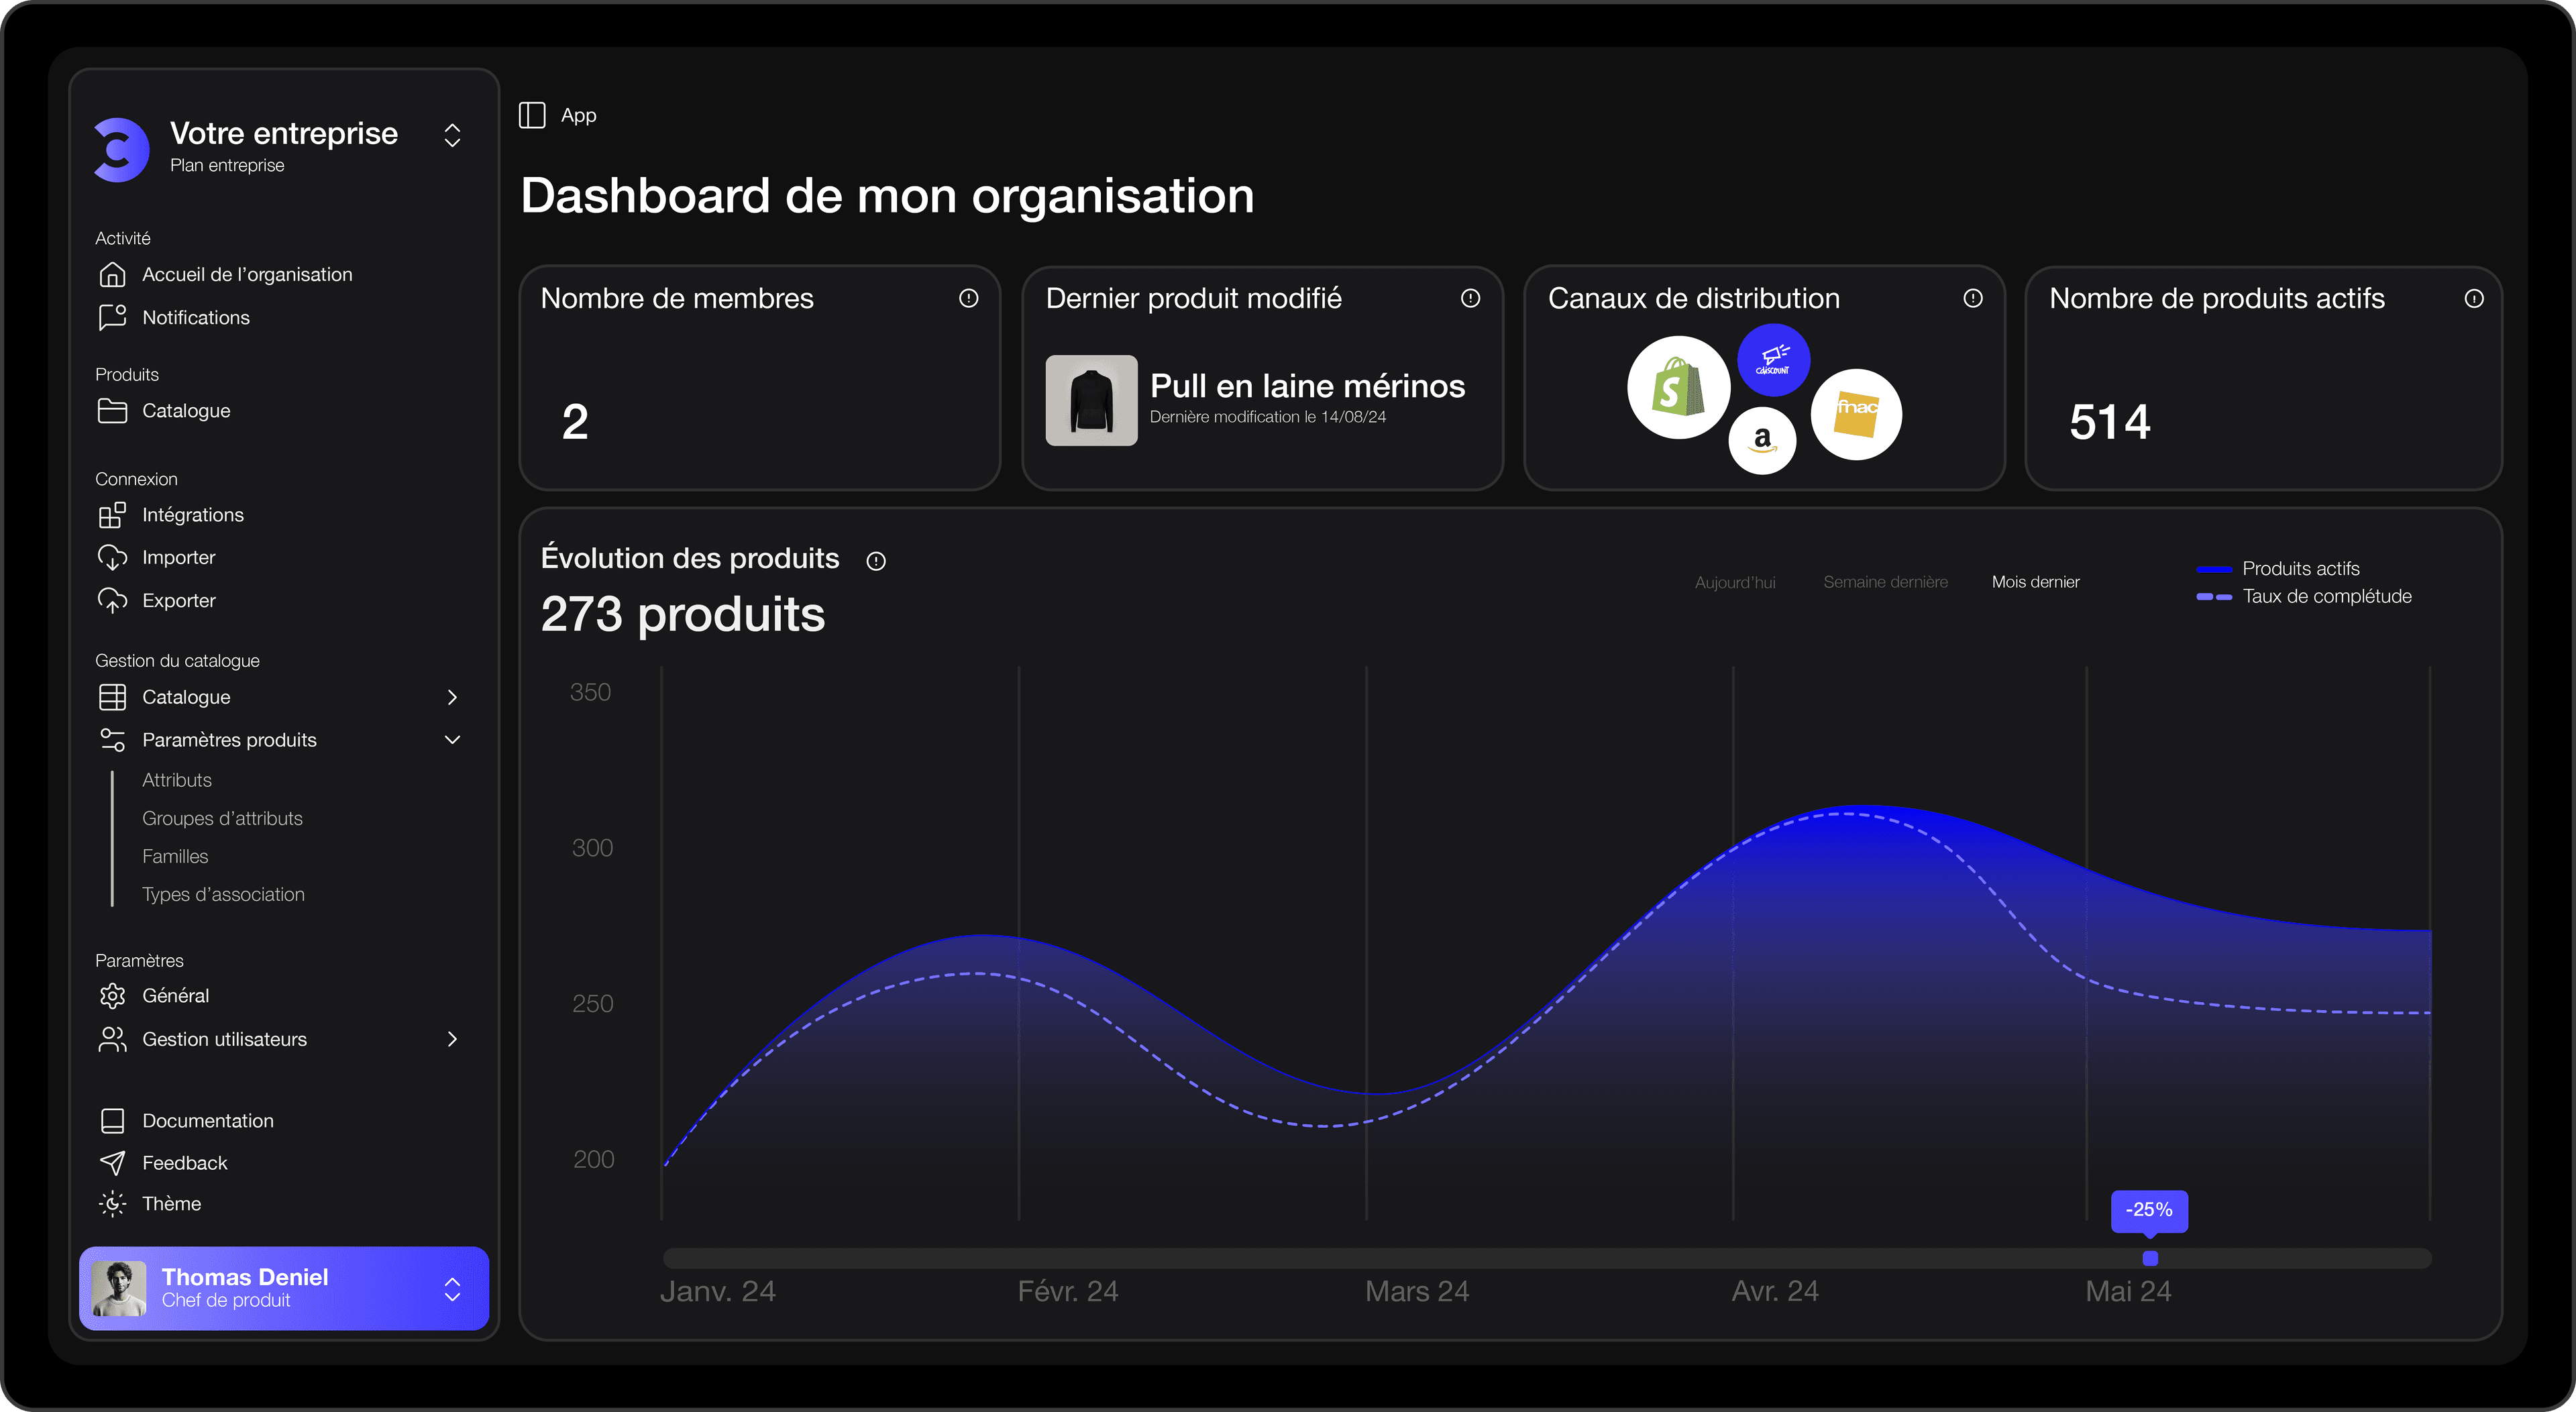Viewport: 2576px width, 1412px height.
Task: Open Notifications from the sidebar
Action: [x=195, y=318]
